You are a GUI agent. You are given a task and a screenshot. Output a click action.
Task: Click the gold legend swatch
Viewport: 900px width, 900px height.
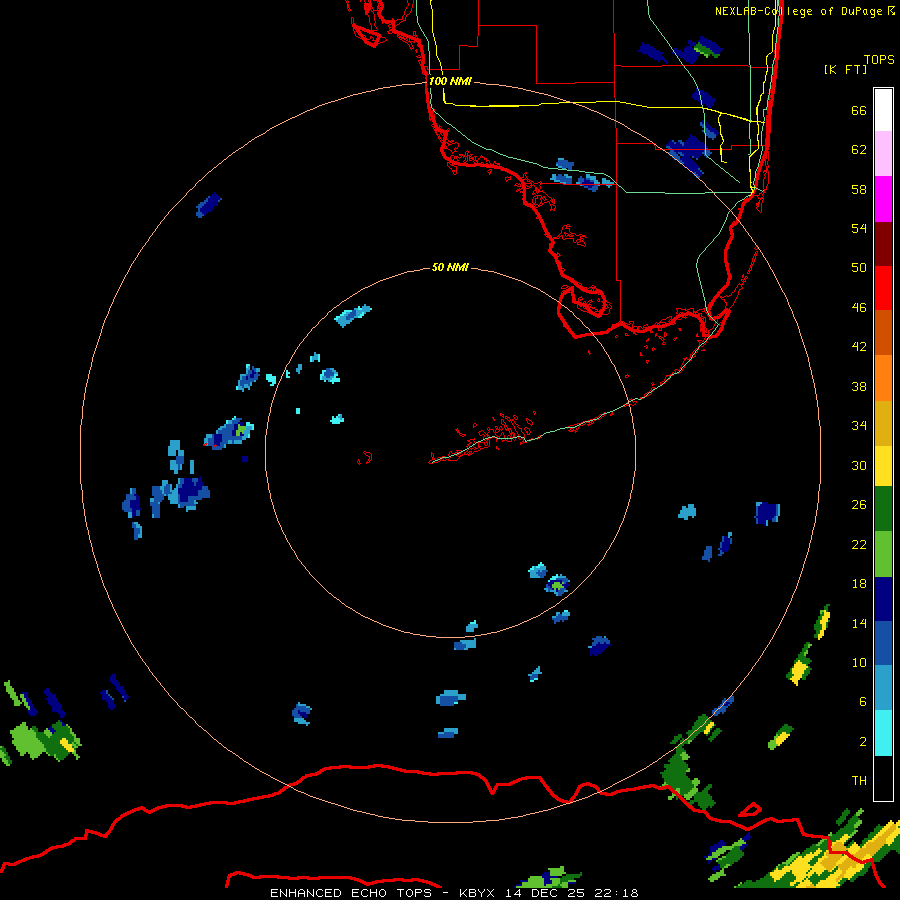click(883, 423)
